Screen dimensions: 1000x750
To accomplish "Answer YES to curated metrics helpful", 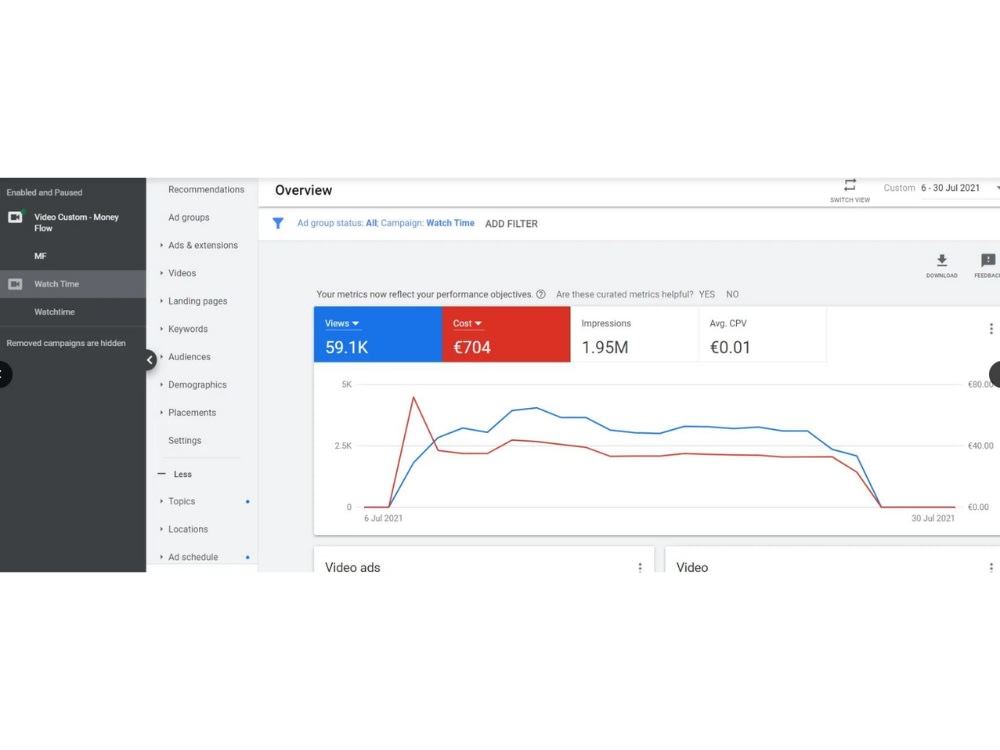I will tap(707, 294).
